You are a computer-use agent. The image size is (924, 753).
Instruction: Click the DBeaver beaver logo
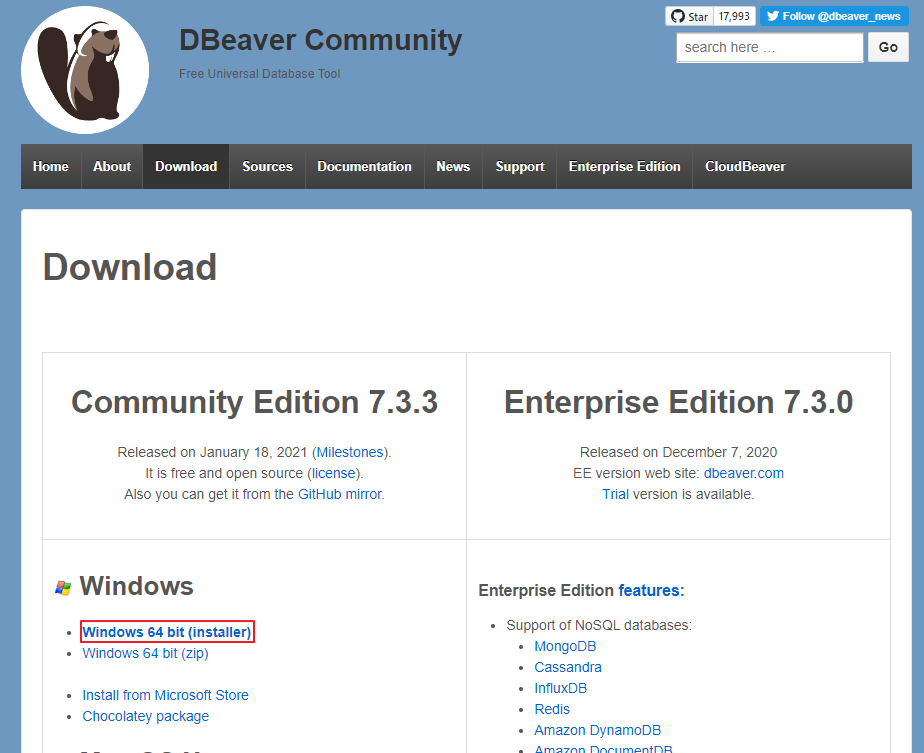85,70
